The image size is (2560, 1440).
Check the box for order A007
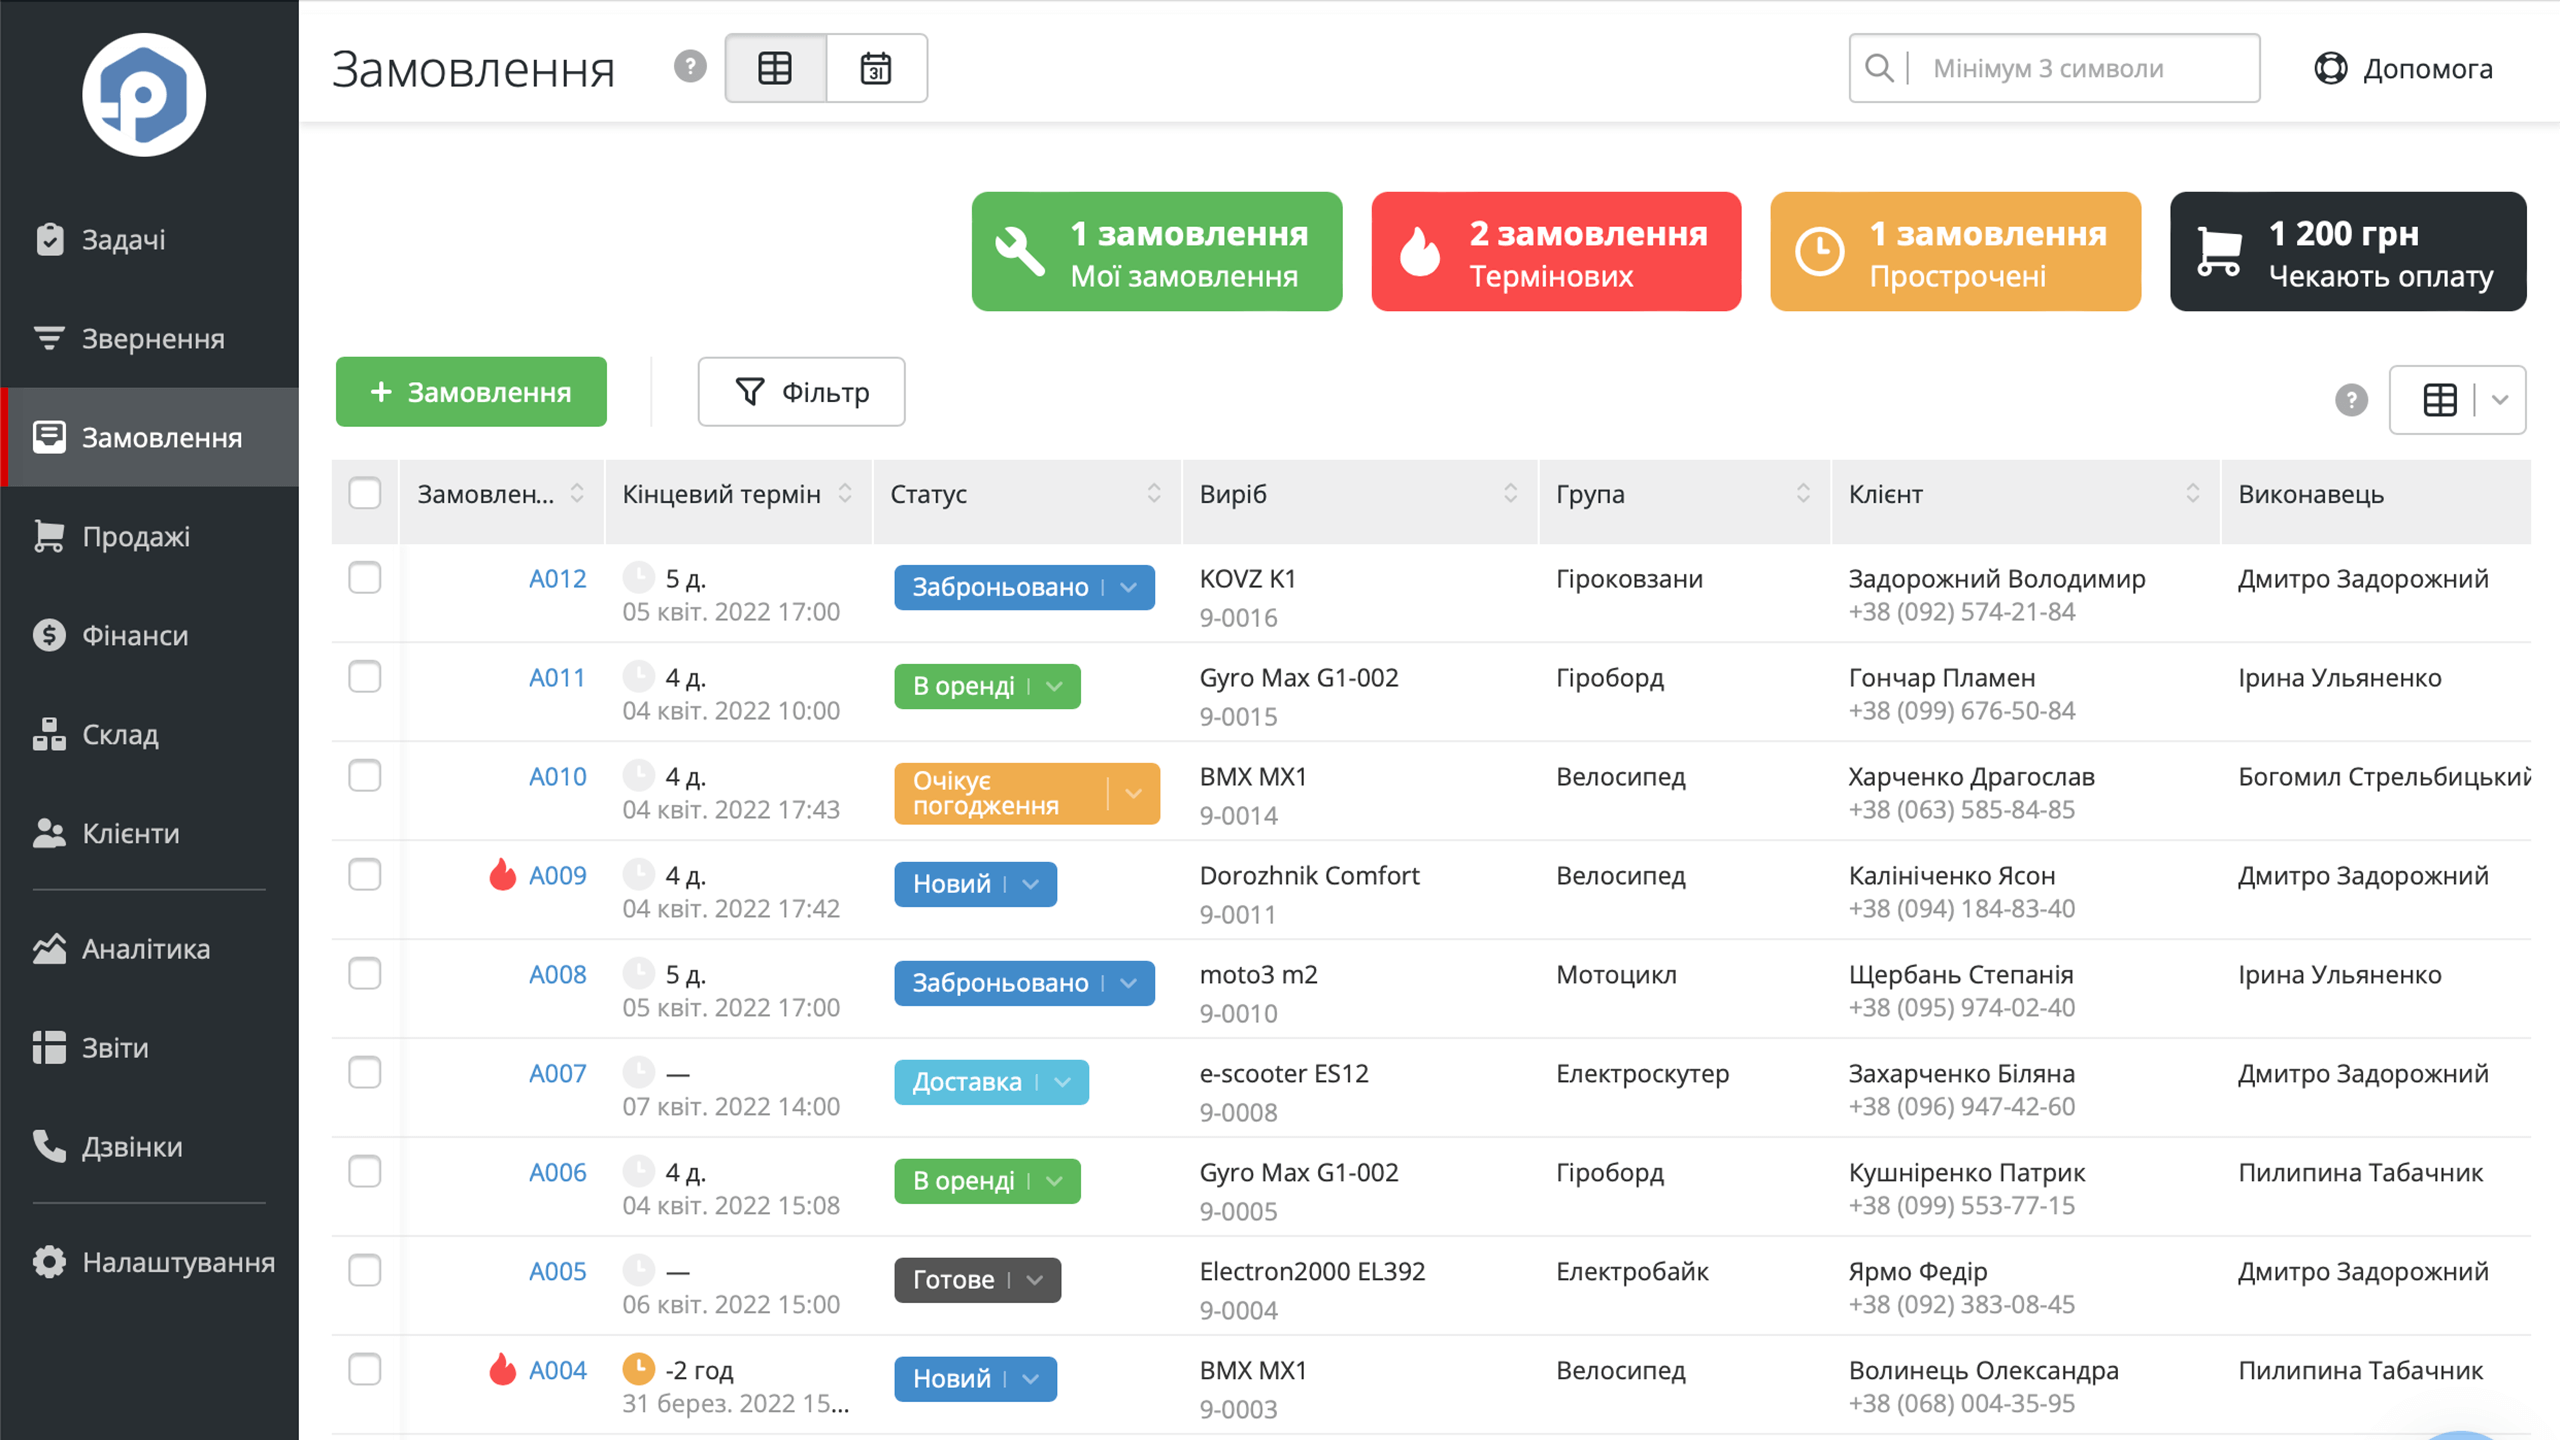click(365, 1073)
